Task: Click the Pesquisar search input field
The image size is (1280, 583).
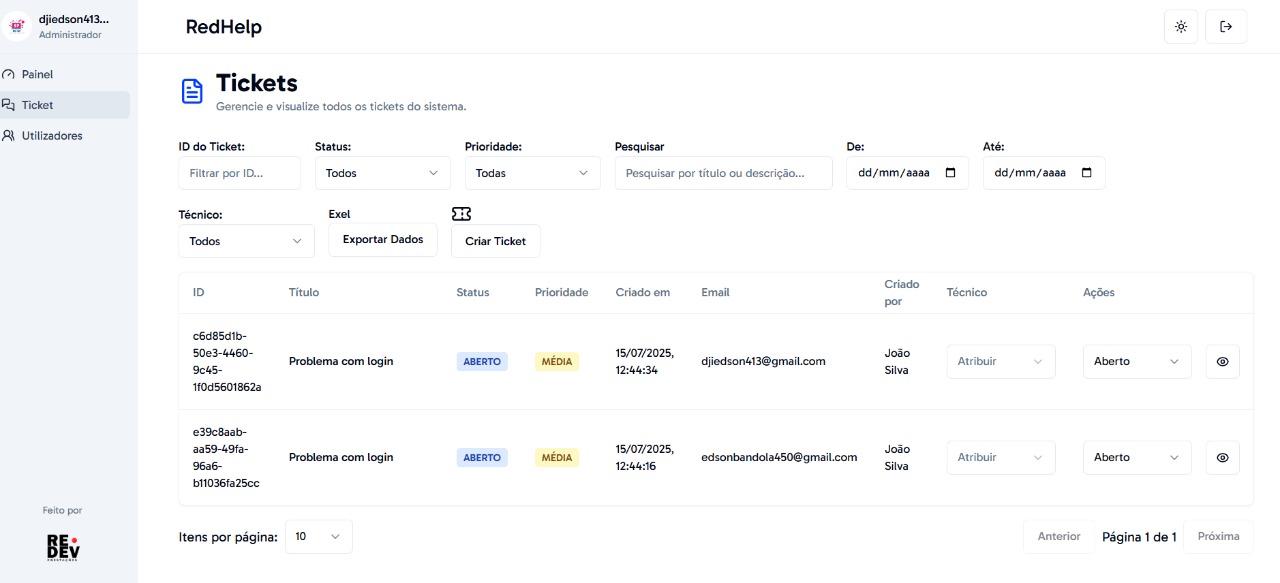Action: click(x=723, y=172)
